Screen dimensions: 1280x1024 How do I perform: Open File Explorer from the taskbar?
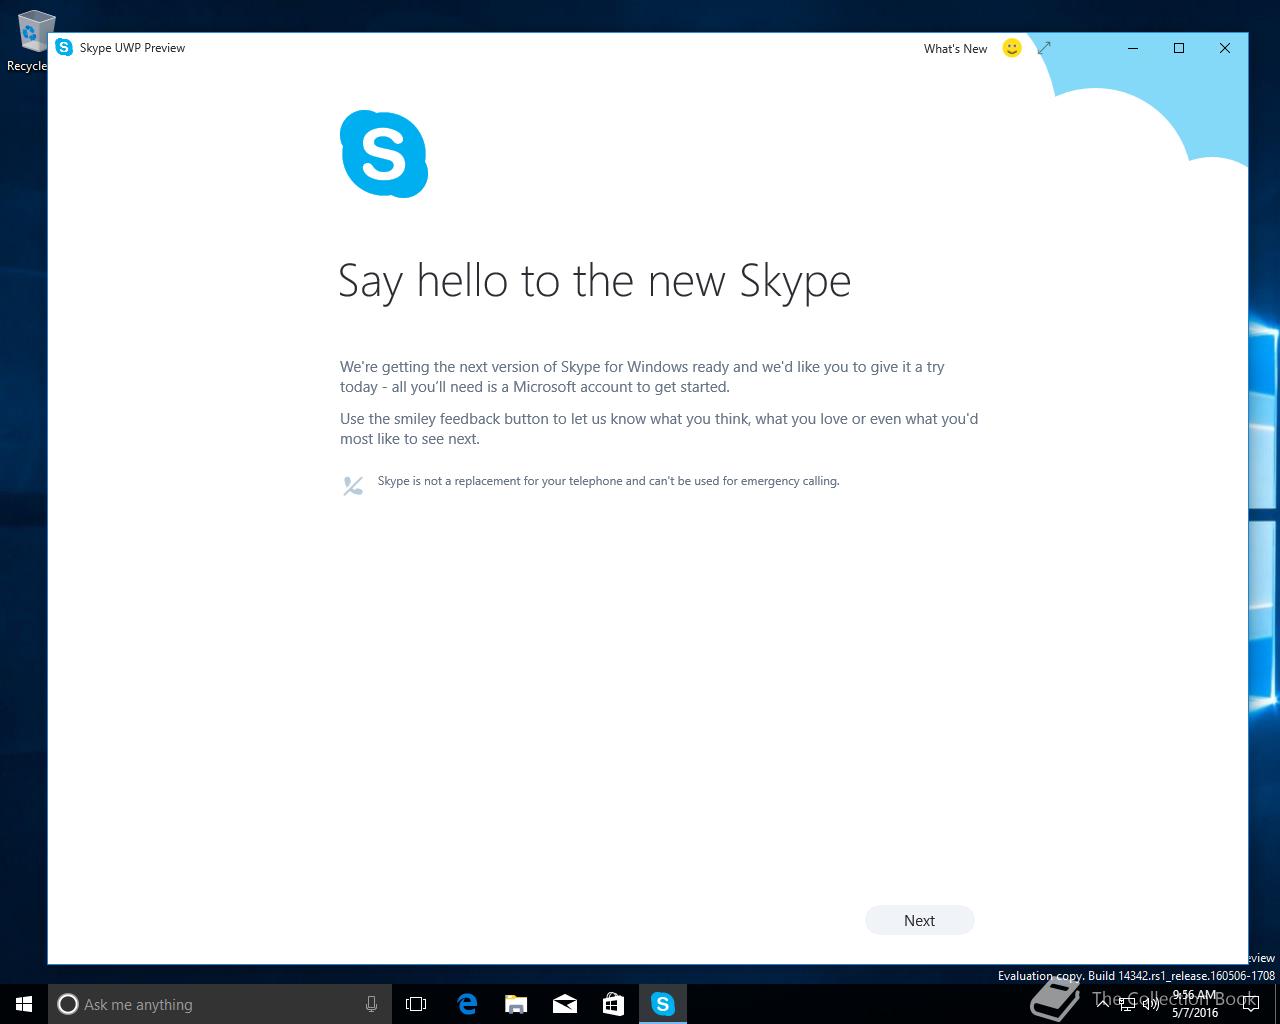pyautogui.click(x=516, y=1004)
